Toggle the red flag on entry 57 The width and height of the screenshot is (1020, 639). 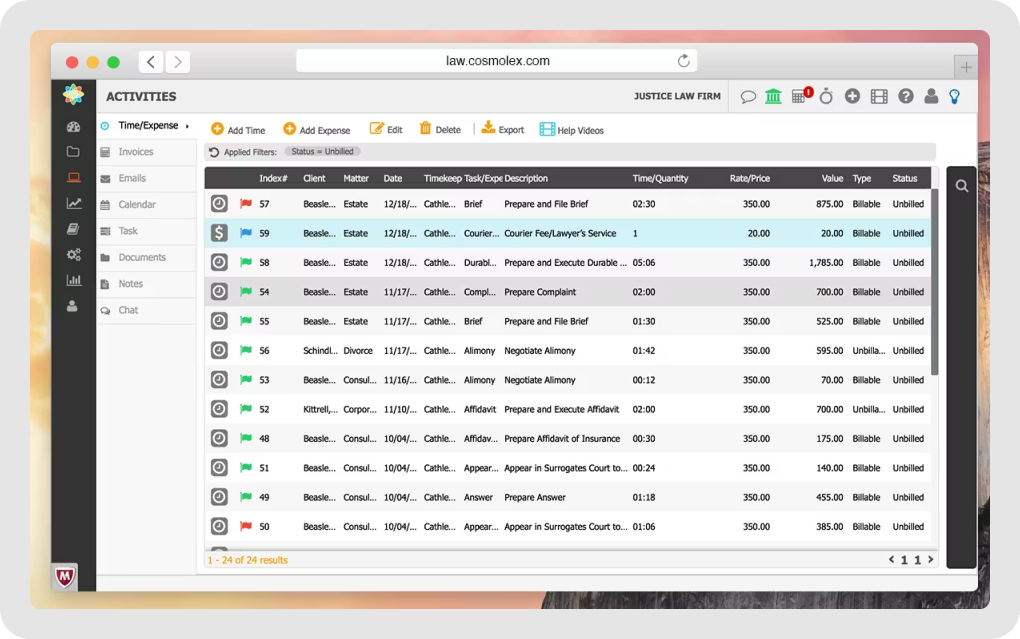[245, 204]
